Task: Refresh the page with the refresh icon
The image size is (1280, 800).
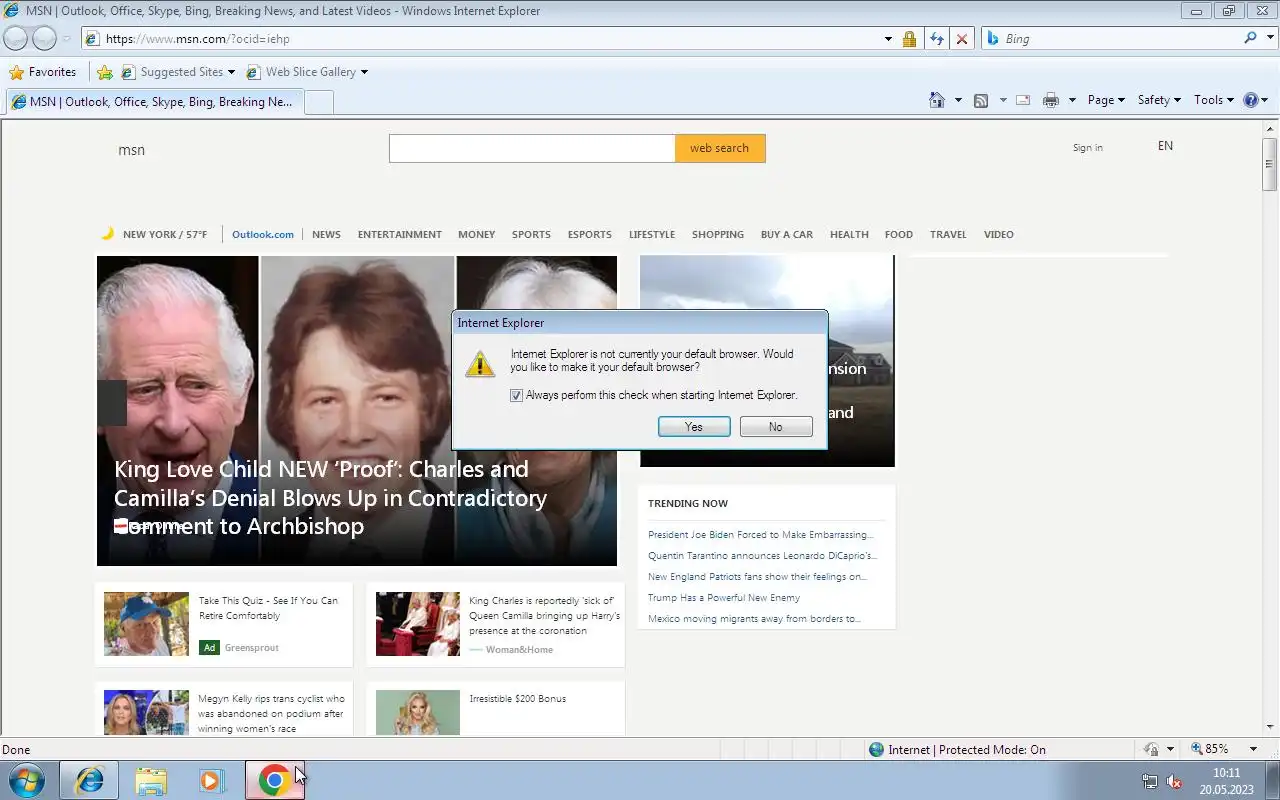Action: (x=936, y=38)
